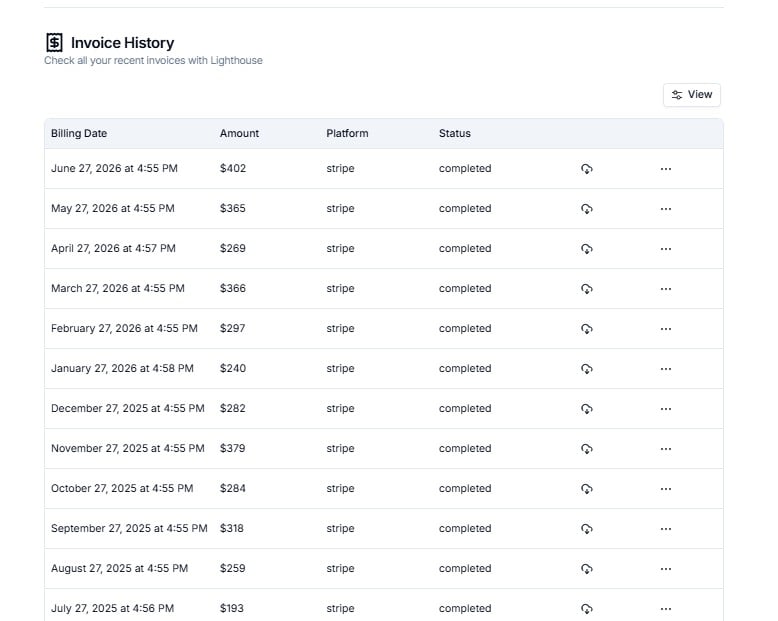
Task: Click completed status in the March 27, 2026 row
Action: pos(465,289)
